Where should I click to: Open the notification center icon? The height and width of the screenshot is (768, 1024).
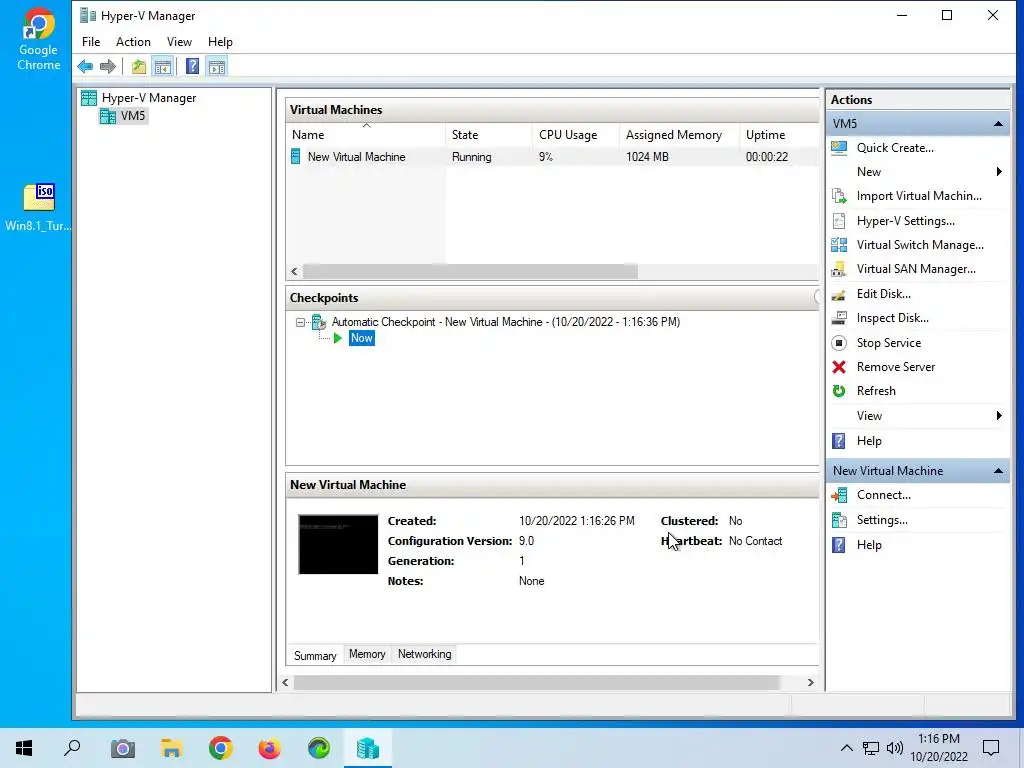point(991,748)
